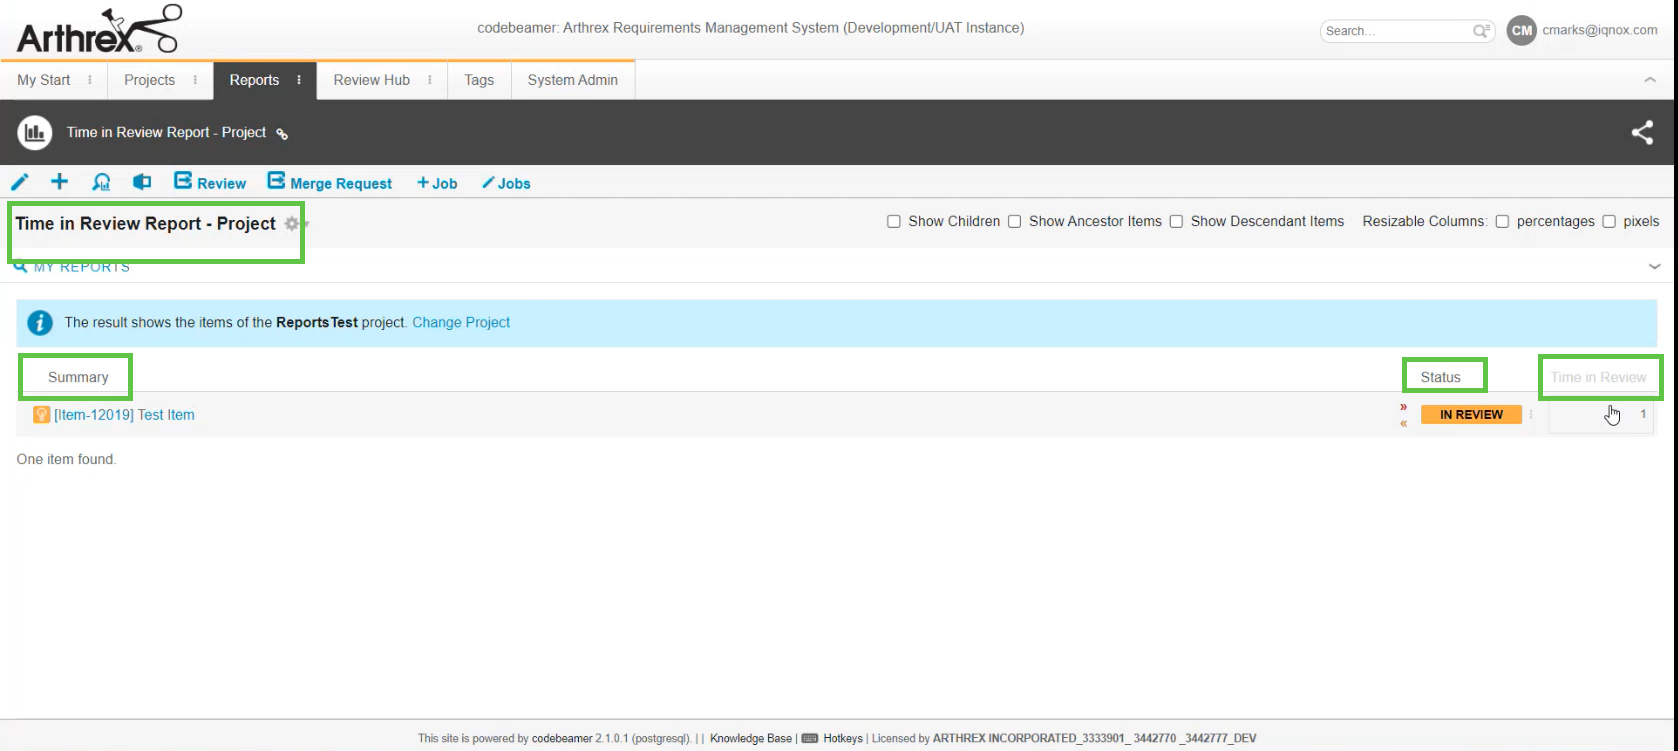Open the Projects tab
Screen dimensions: 1678x751
149,80
